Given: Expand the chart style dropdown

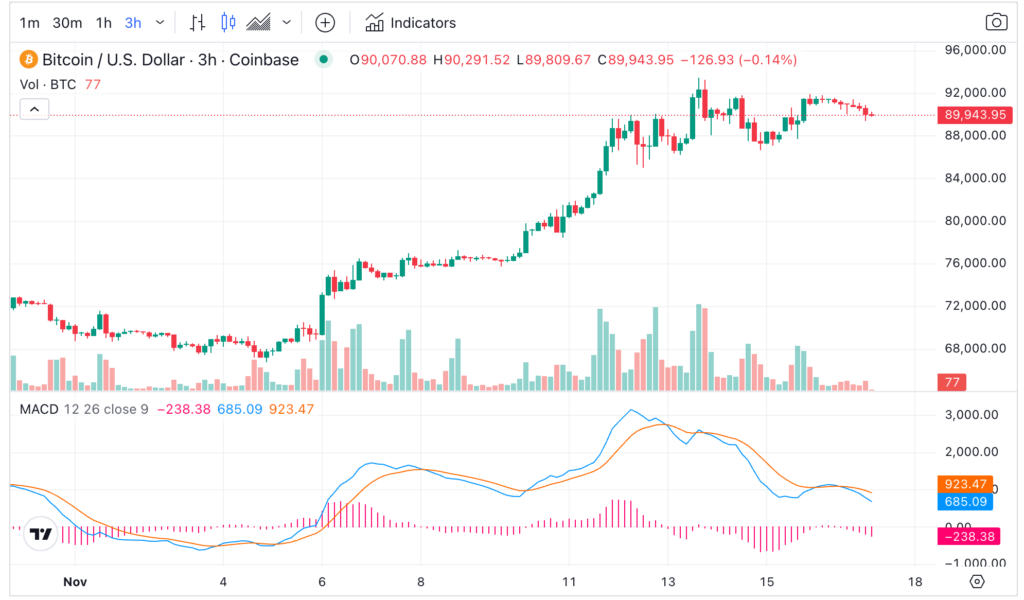Looking at the screenshot, I should pyautogui.click(x=286, y=22).
